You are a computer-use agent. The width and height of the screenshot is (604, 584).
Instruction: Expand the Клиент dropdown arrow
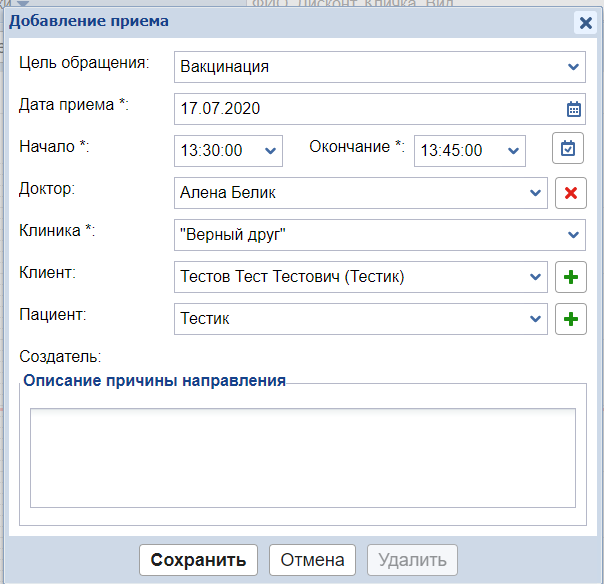tap(534, 277)
